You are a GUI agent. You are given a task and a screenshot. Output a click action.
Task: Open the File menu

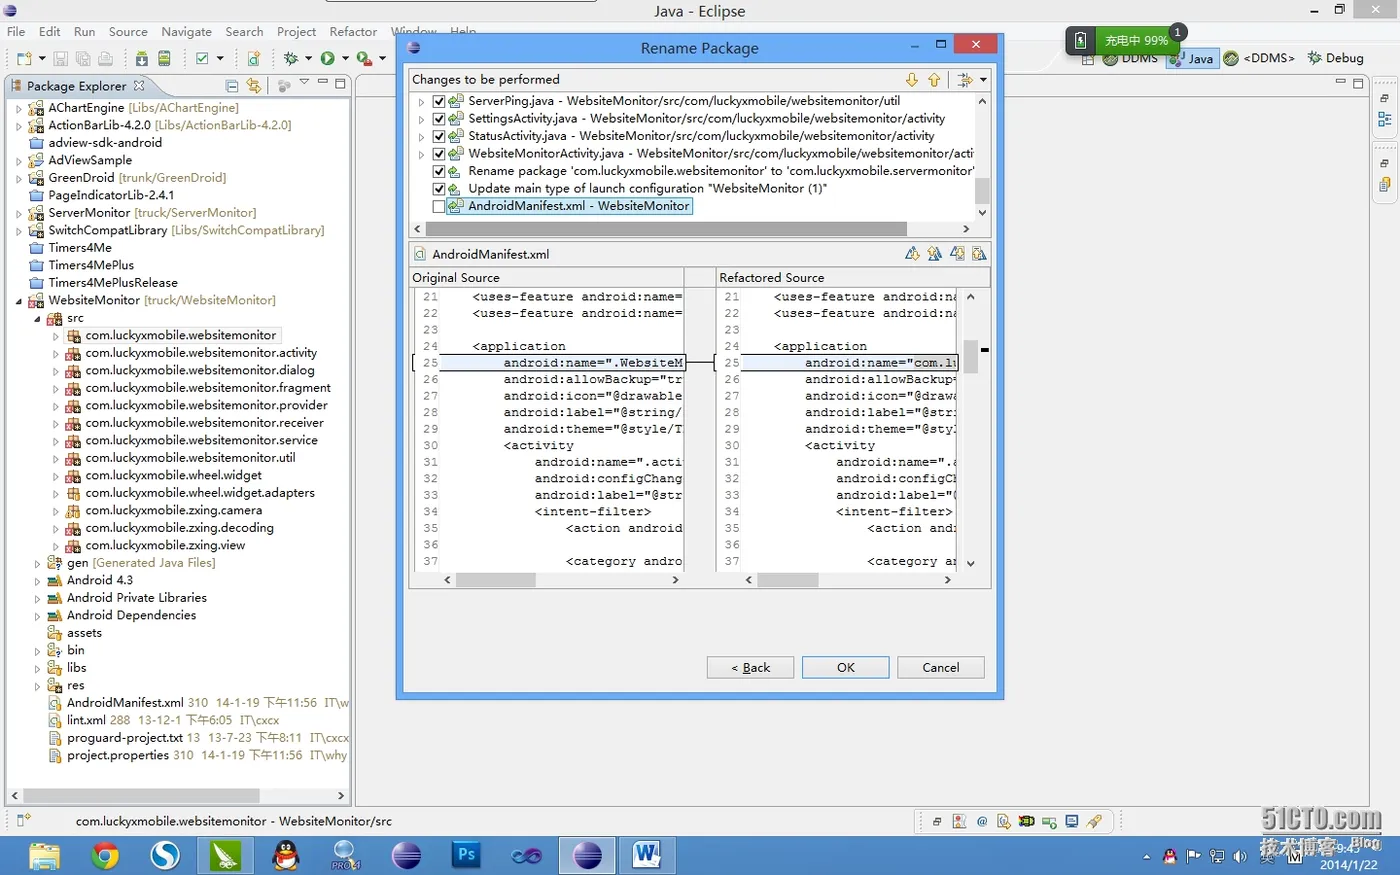point(16,32)
